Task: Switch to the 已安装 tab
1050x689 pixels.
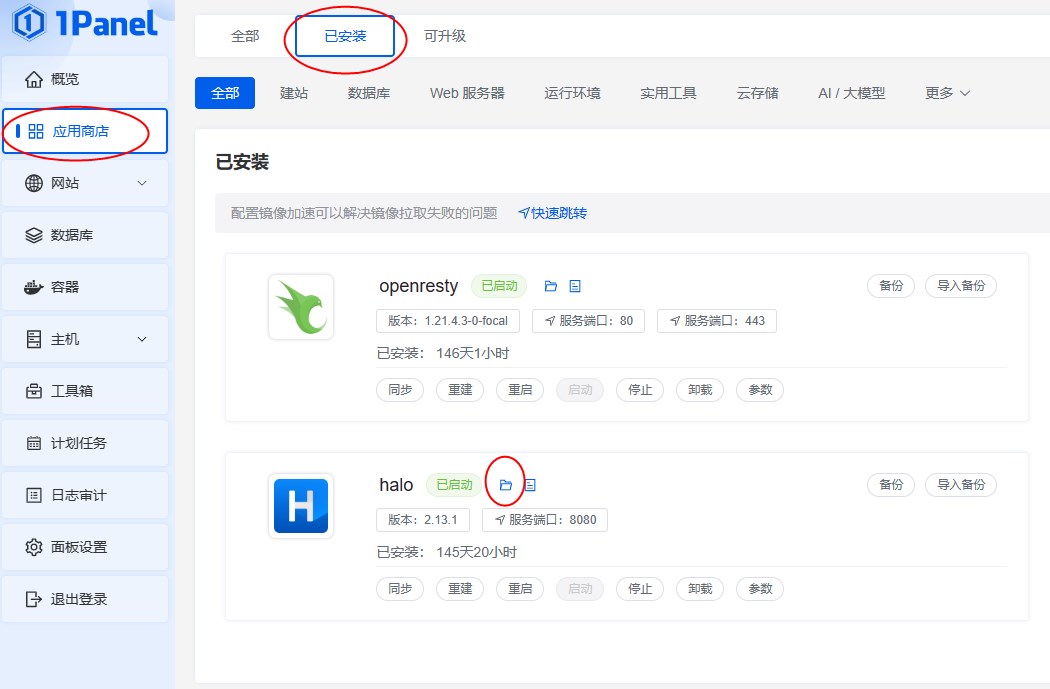Action: point(346,36)
